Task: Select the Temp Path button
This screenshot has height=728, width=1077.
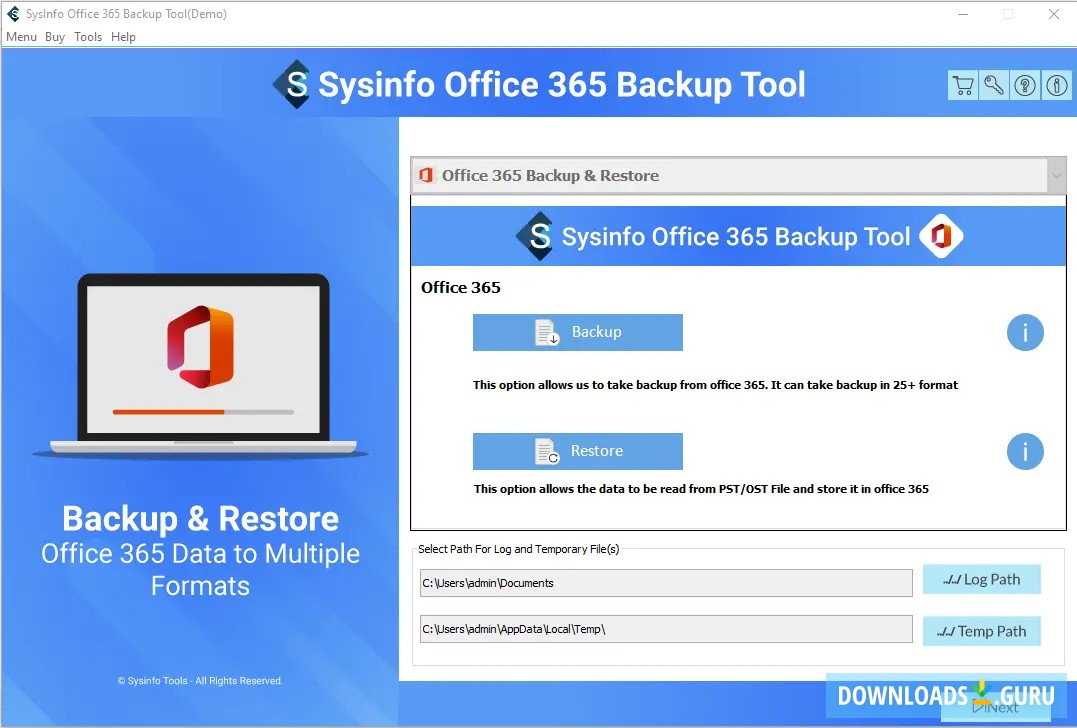Action: point(982,630)
